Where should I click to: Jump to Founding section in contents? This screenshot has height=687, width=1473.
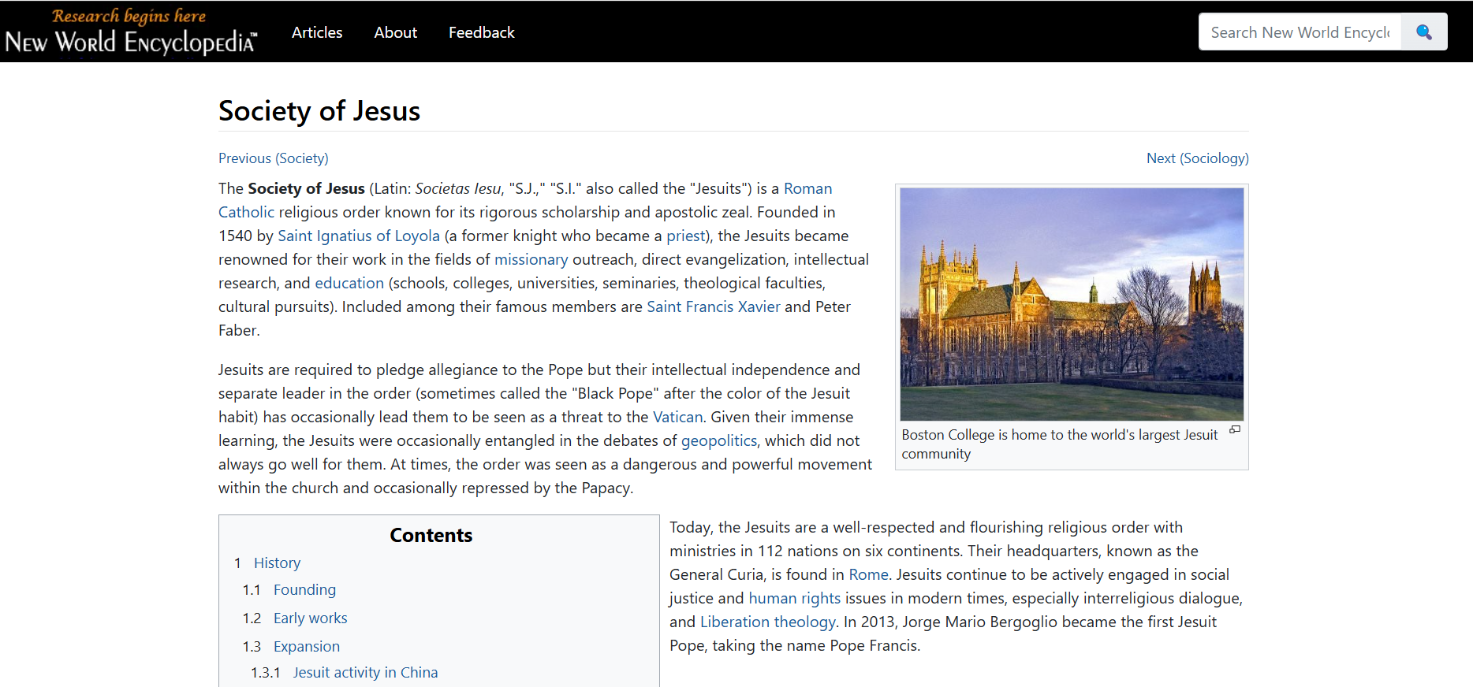pos(305,590)
